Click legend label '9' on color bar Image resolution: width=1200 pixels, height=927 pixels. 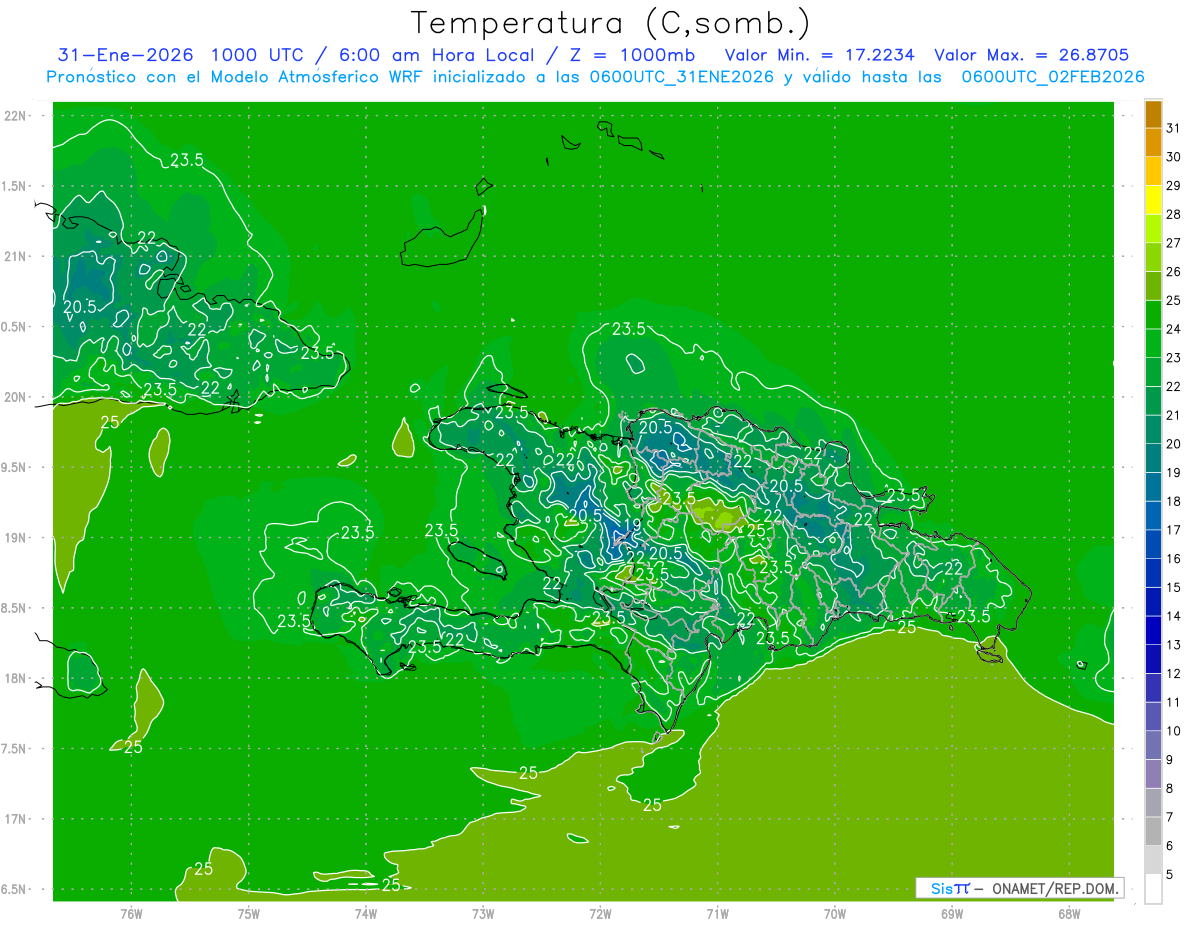[x=1170, y=760]
